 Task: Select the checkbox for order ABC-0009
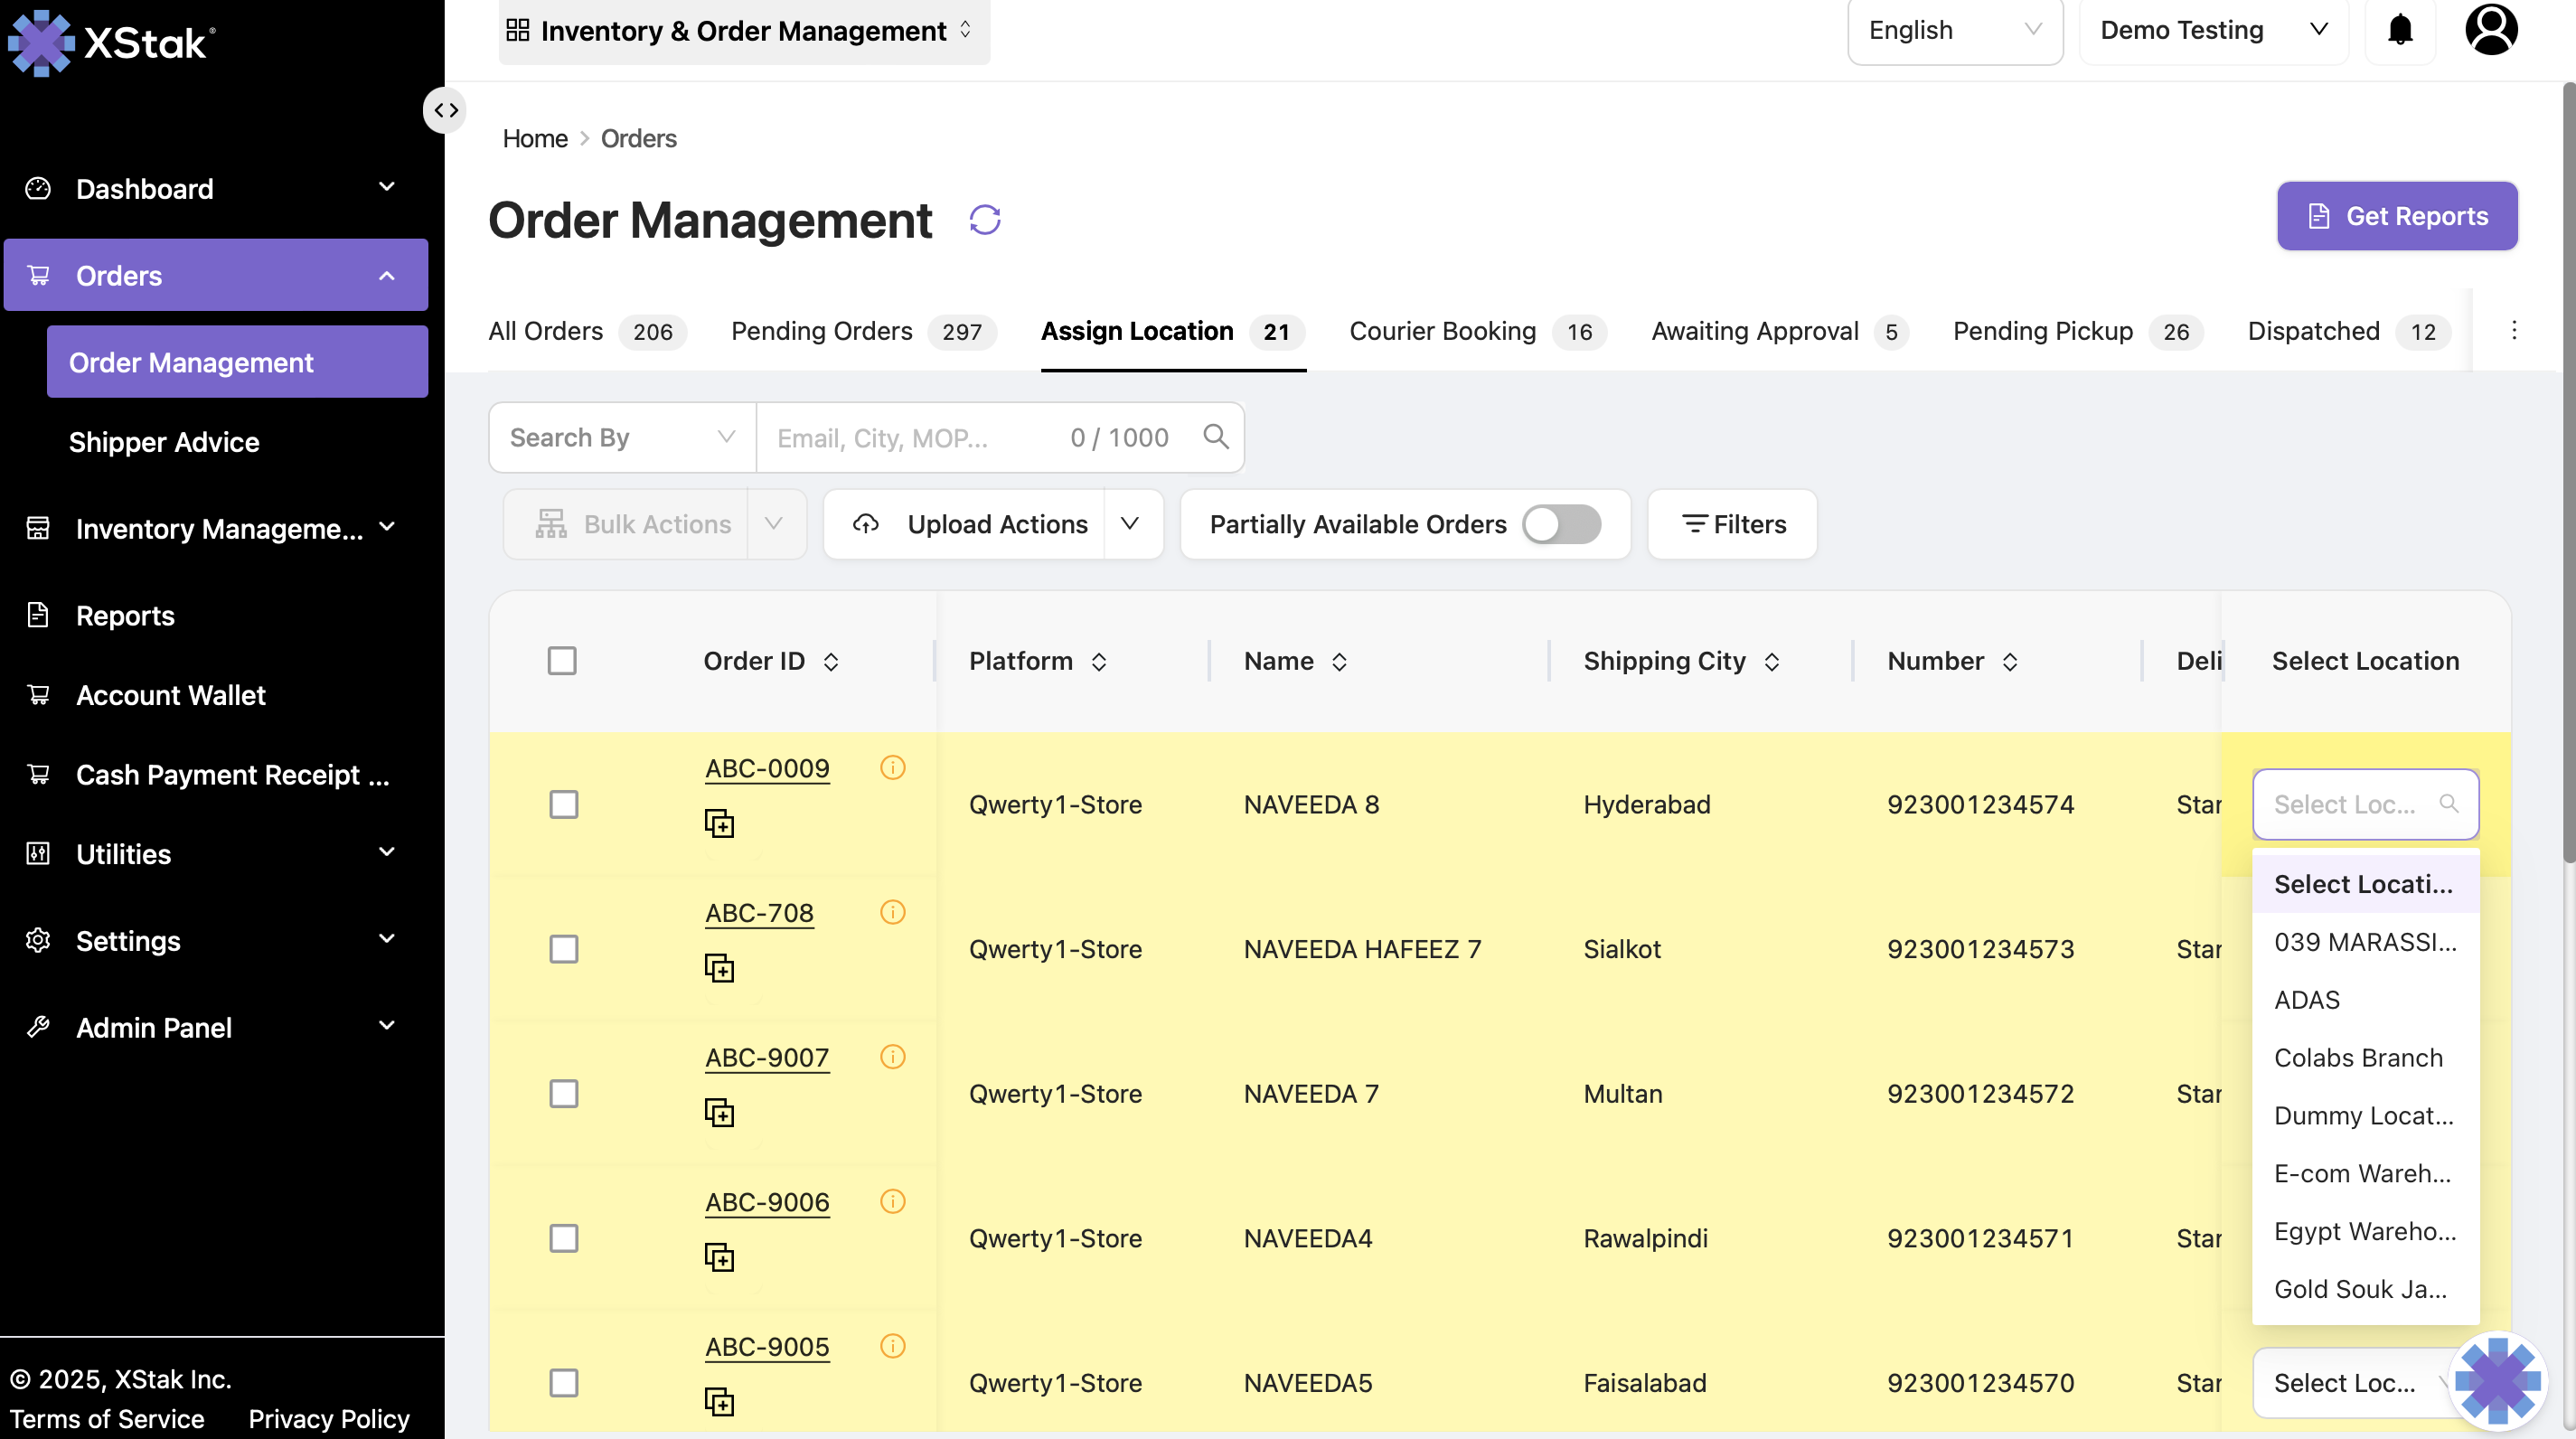click(564, 805)
